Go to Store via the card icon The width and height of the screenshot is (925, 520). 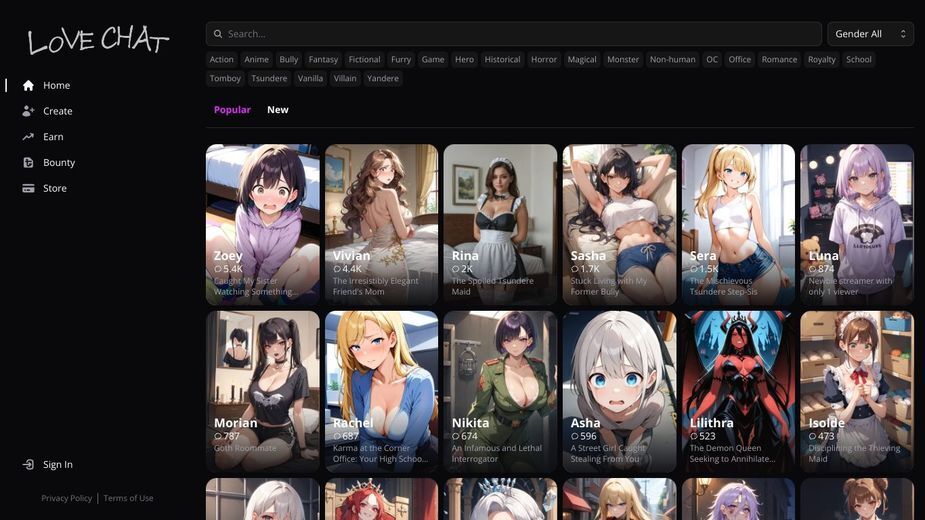(x=28, y=188)
